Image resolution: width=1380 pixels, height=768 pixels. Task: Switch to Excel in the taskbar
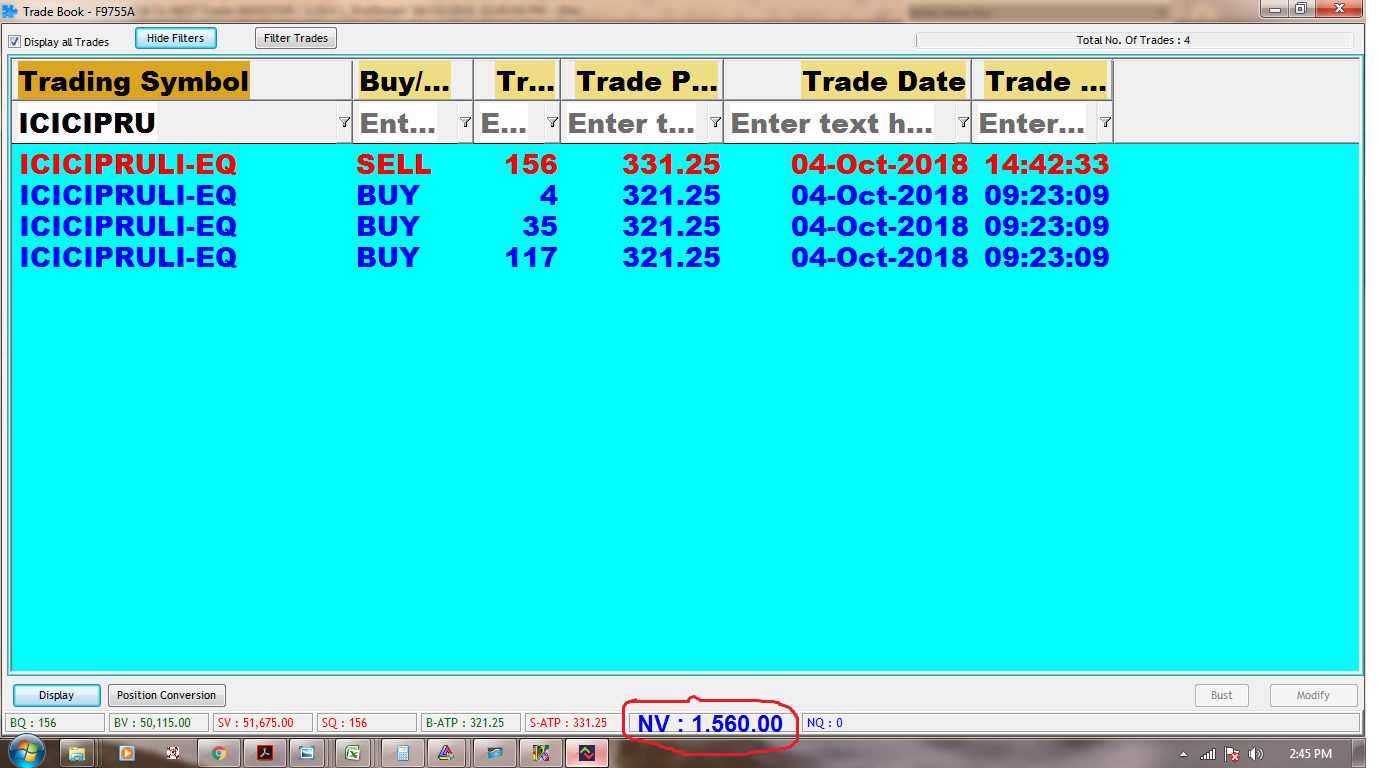(x=353, y=753)
